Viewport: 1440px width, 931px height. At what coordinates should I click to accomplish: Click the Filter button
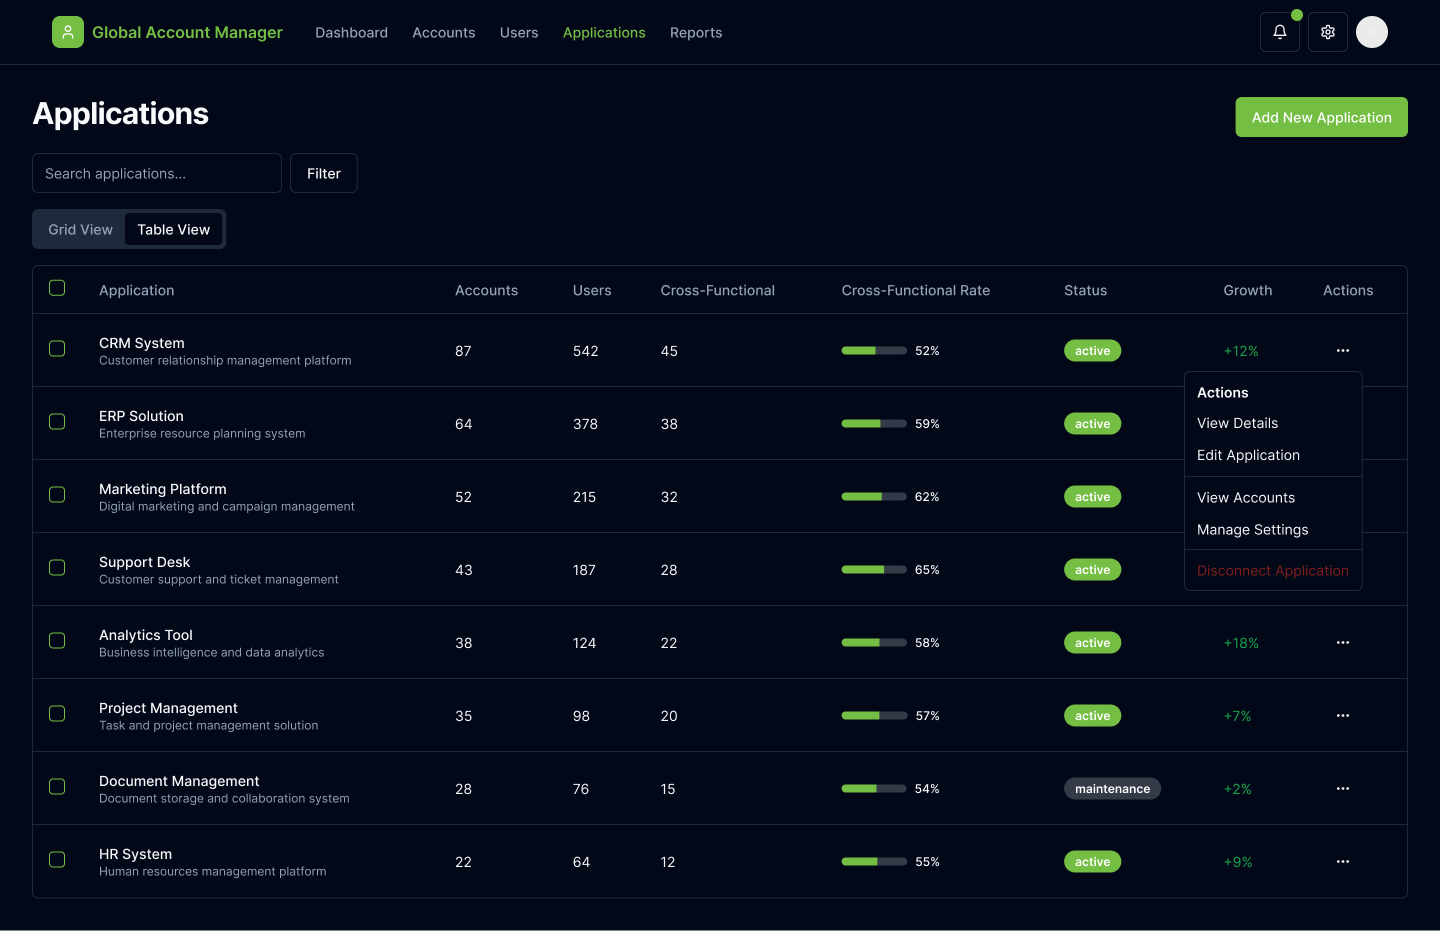[324, 173]
